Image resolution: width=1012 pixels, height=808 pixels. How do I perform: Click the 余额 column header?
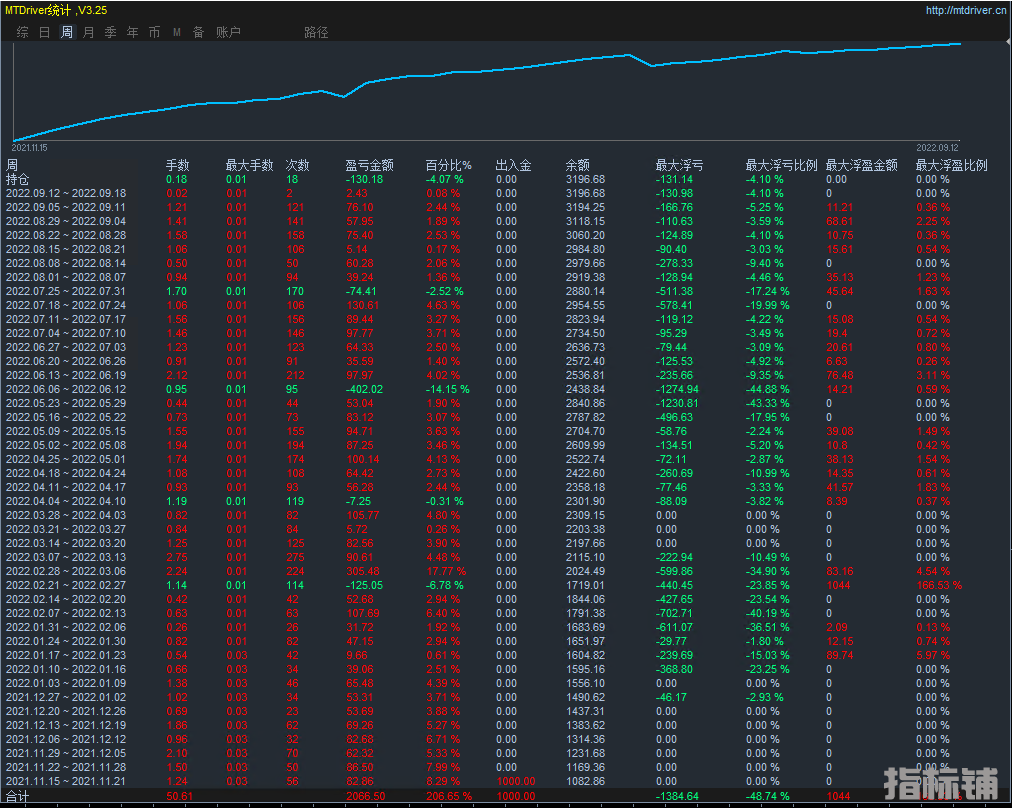578,165
